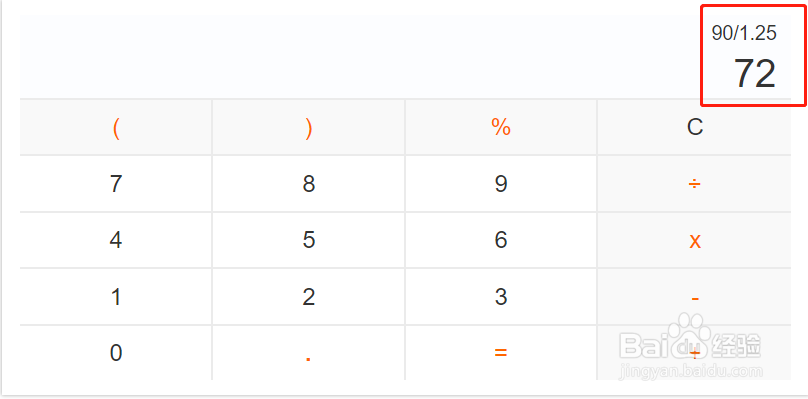Viewport: 808px width, 399px height.
Task: Click the plus operator key
Action: pyautogui.click(x=694, y=353)
